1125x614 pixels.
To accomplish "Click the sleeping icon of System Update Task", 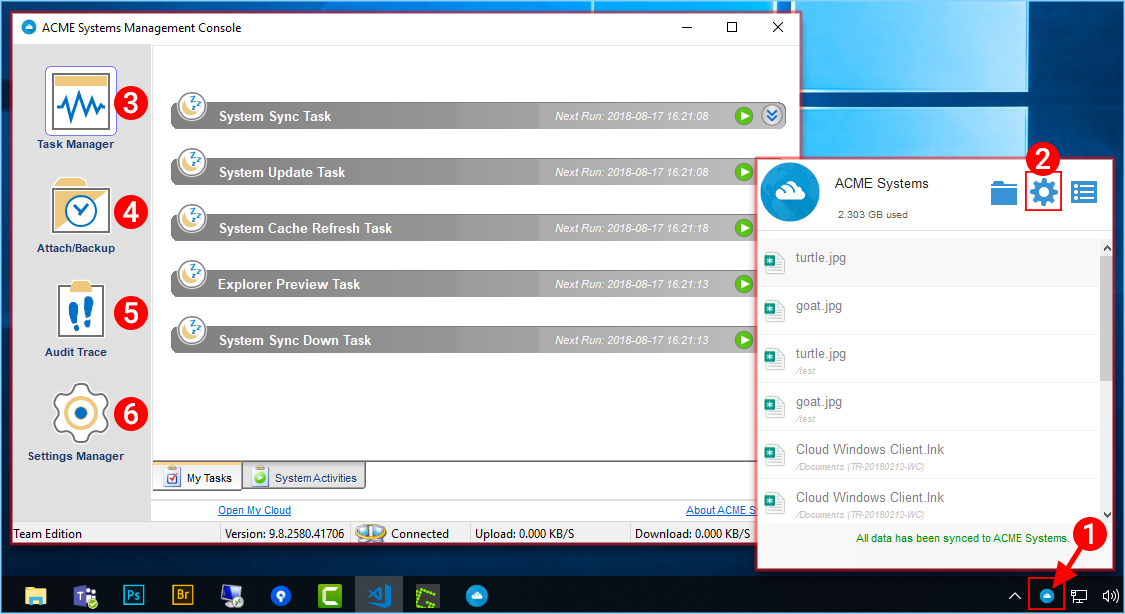I will 192,162.
